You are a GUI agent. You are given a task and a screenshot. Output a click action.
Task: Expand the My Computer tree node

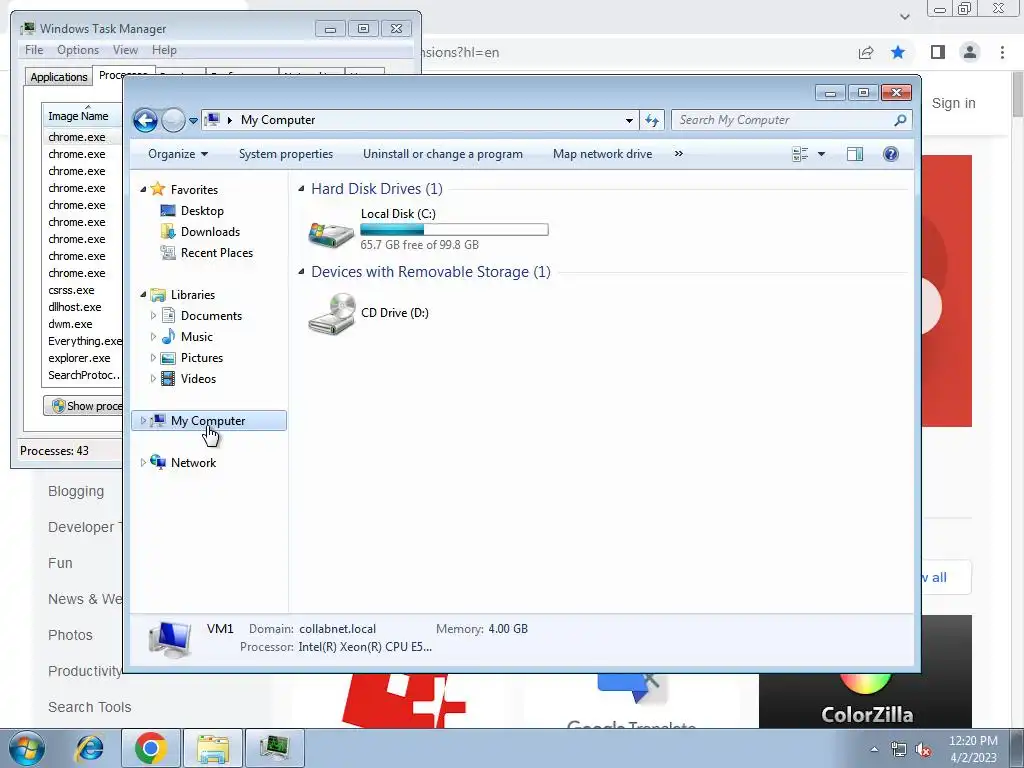143,421
